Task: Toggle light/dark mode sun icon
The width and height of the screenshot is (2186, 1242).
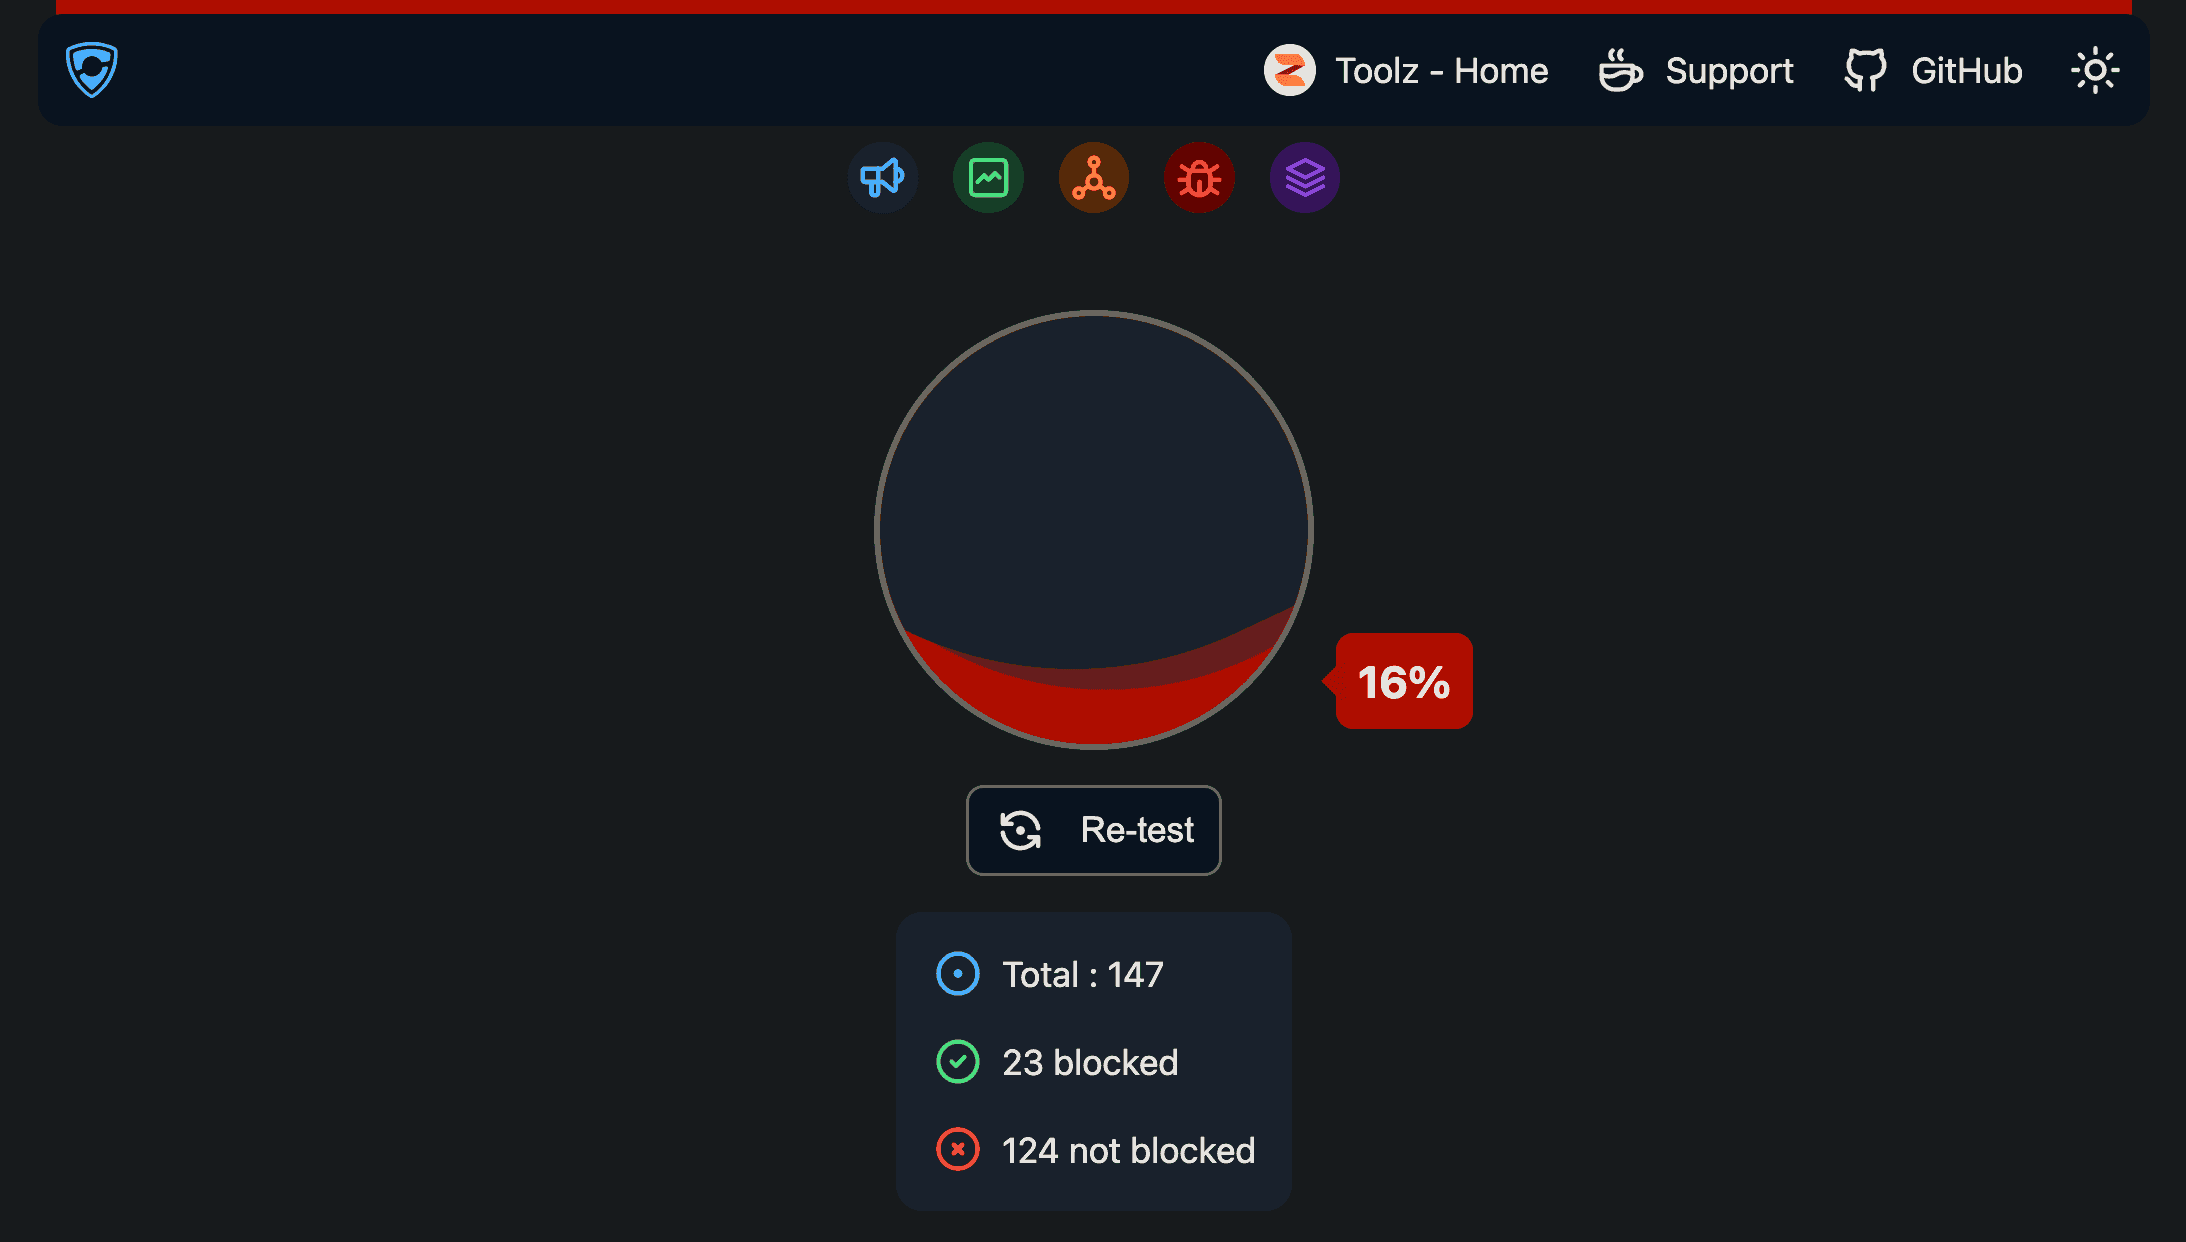Action: (2094, 71)
